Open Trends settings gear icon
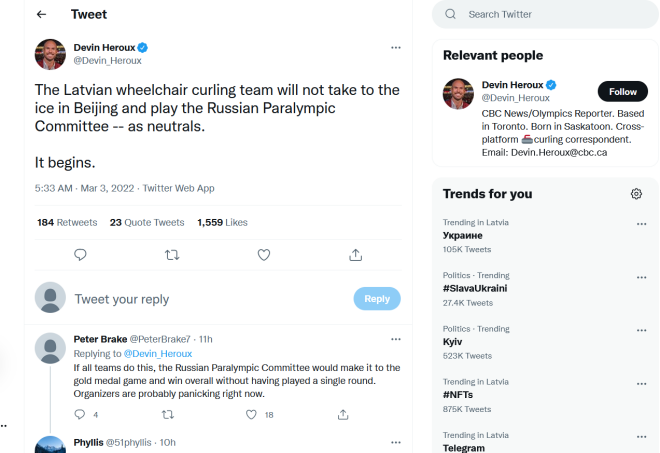 pyautogui.click(x=636, y=194)
